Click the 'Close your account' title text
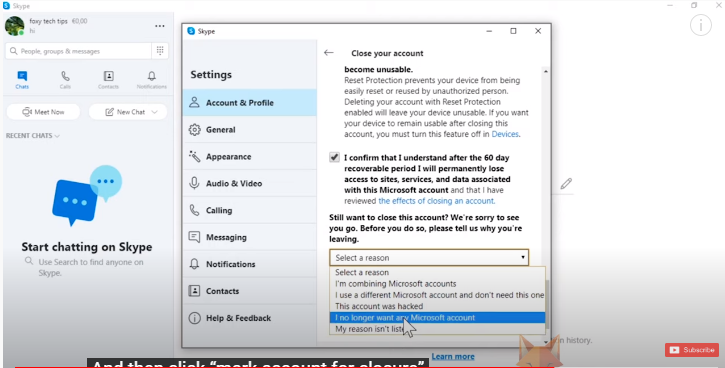 387,53
